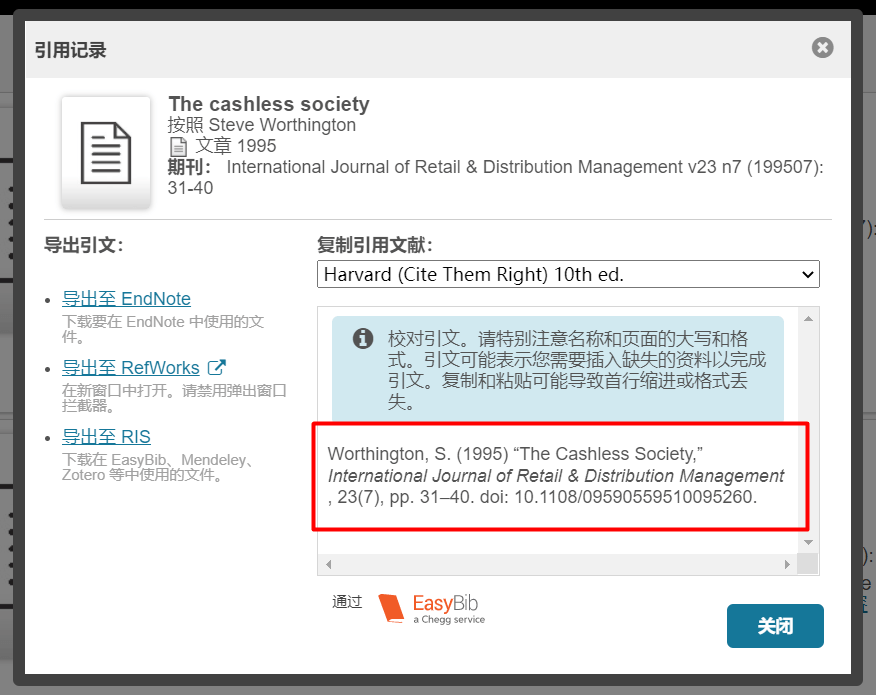This screenshot has height=695, width=876.
Task: Click the citation box scroll up arrow
Action: pyautogui.click(x=808, y=318)
